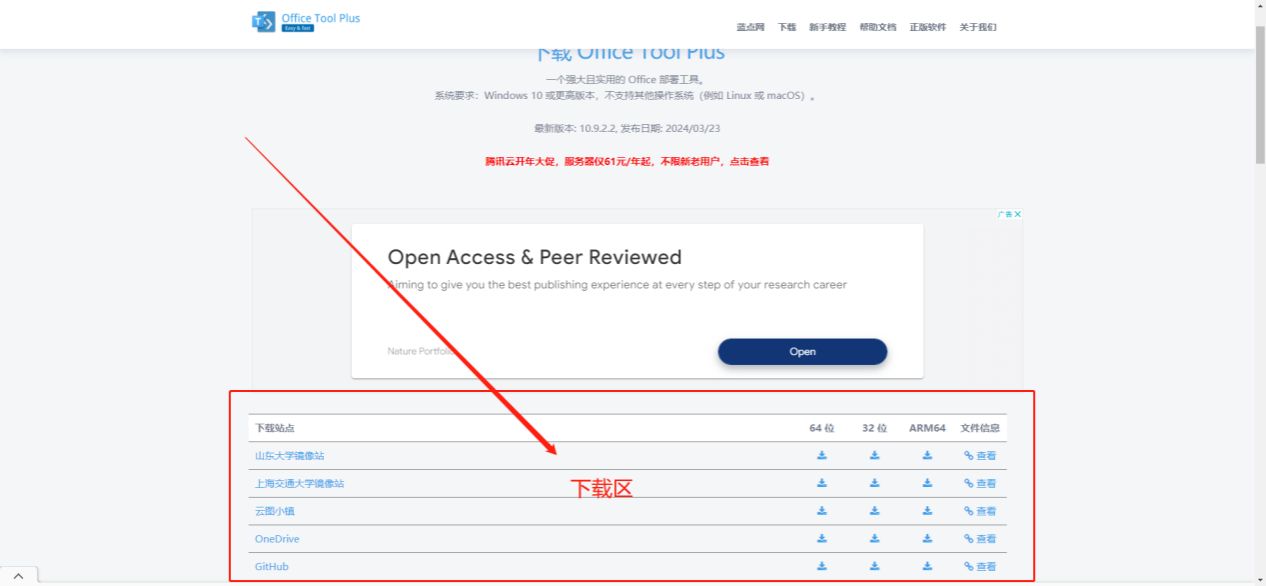Download 64-bit from GitHub row
The width and height of the screenshot is (1266, 586).
pyautogui.click(x=822, y=566)
